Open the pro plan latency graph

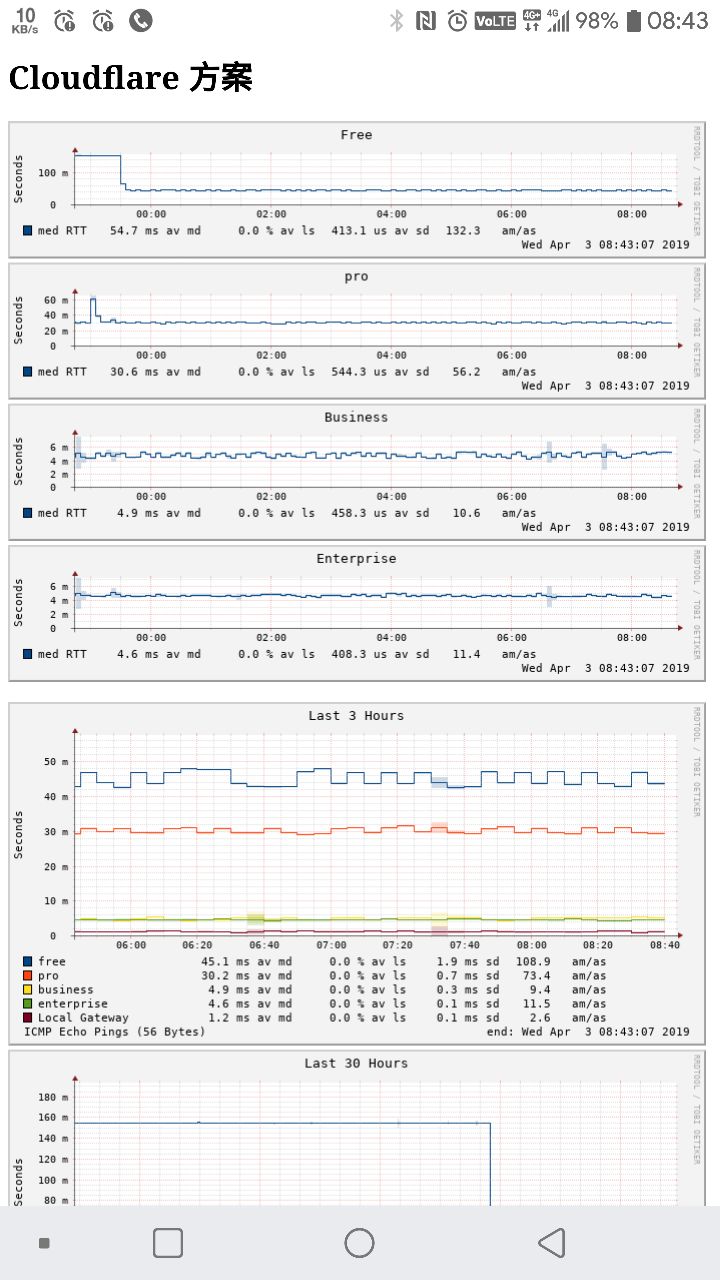pos(357,330)
